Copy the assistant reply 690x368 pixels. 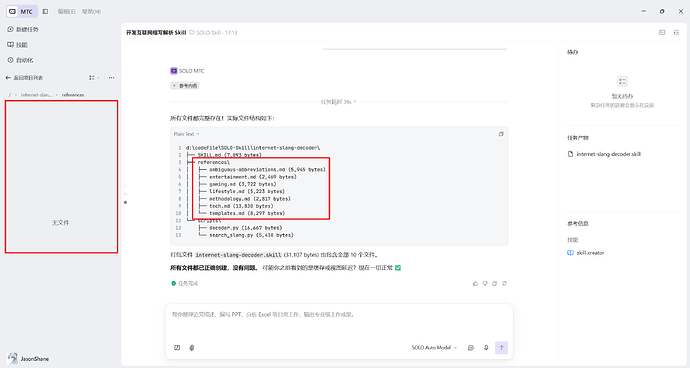click(495, 283)
